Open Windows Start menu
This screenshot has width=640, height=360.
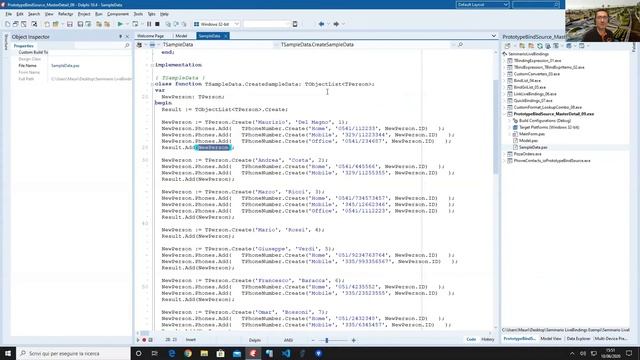(x=8, y=353)
